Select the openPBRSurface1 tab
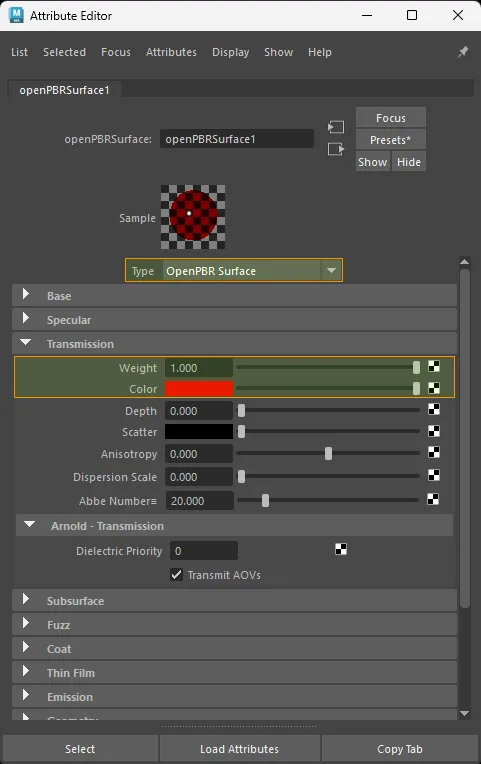 click(64, 90)
